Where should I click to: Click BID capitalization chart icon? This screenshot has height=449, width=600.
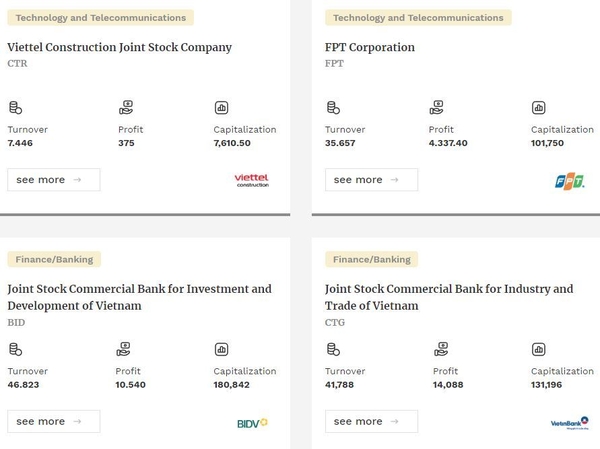coord(222,349)
